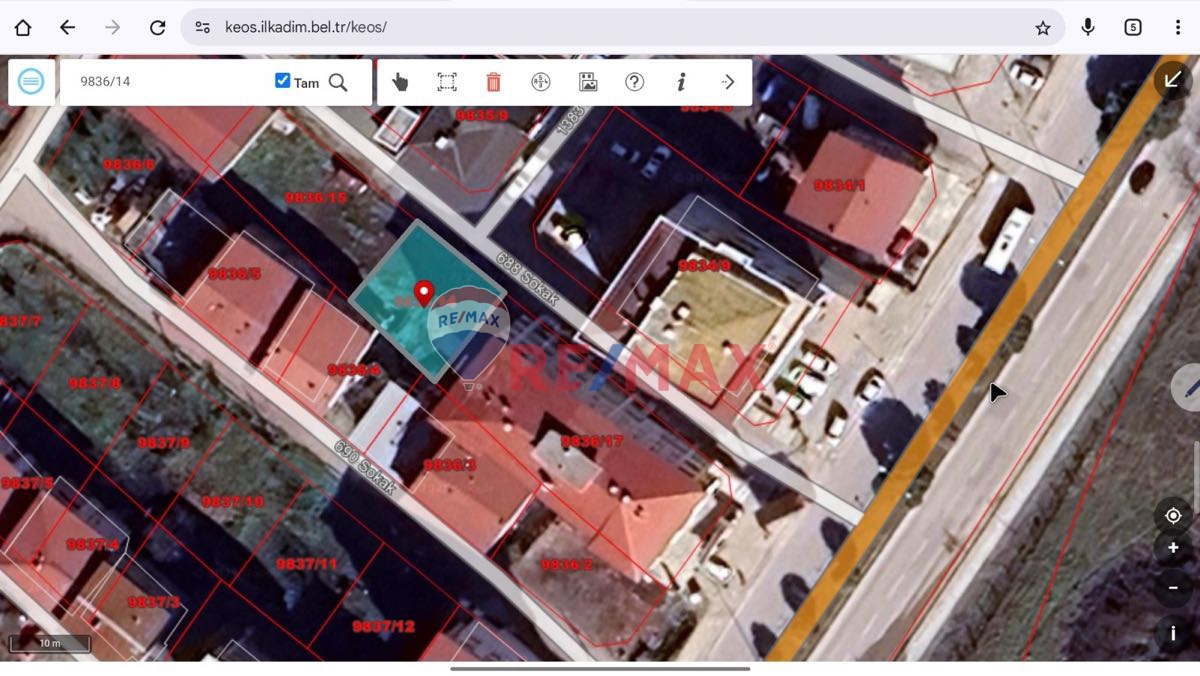The width and height of the screenshot is (1200, 676).
Task: Collapse map with diagonal arrow button
Action: pos(1172,79)
